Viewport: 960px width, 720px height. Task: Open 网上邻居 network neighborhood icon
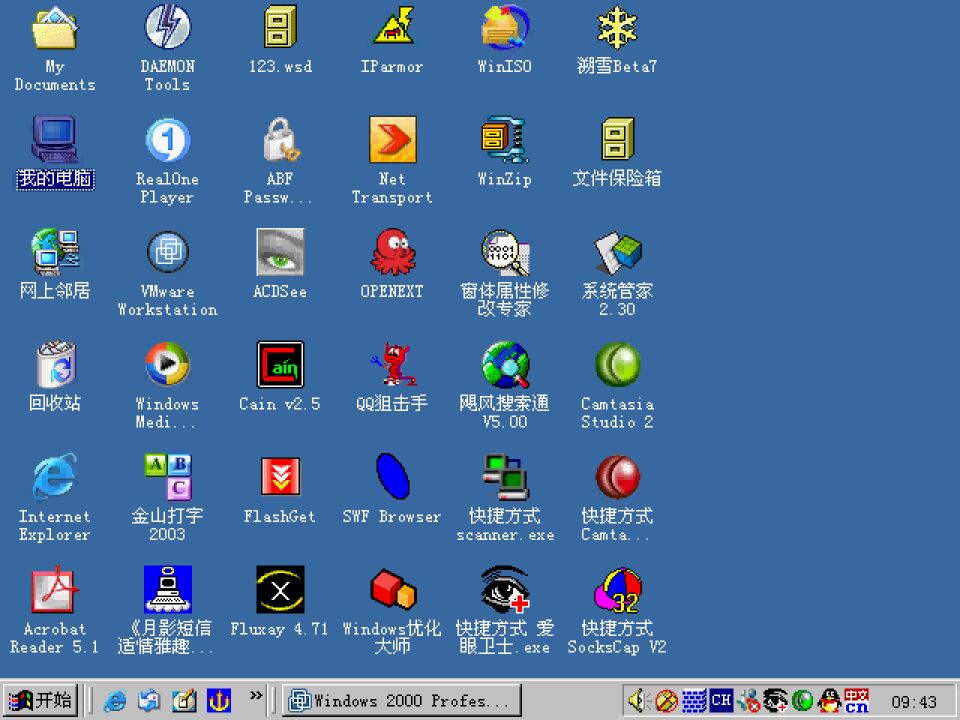click(x=54, y=252)
